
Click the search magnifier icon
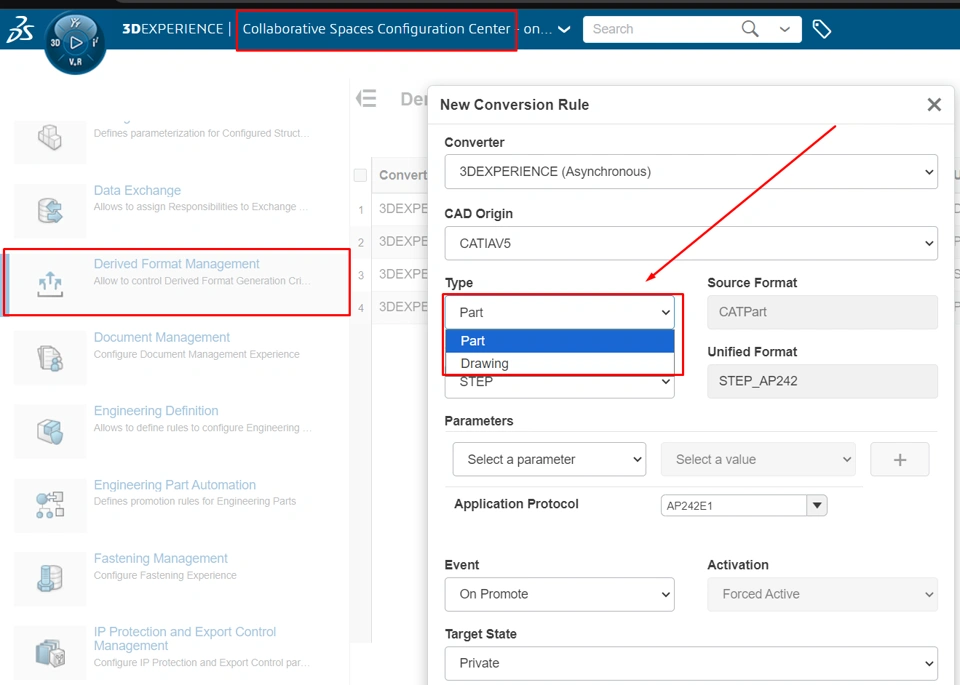pyautogui.click(x=750, y=29)
